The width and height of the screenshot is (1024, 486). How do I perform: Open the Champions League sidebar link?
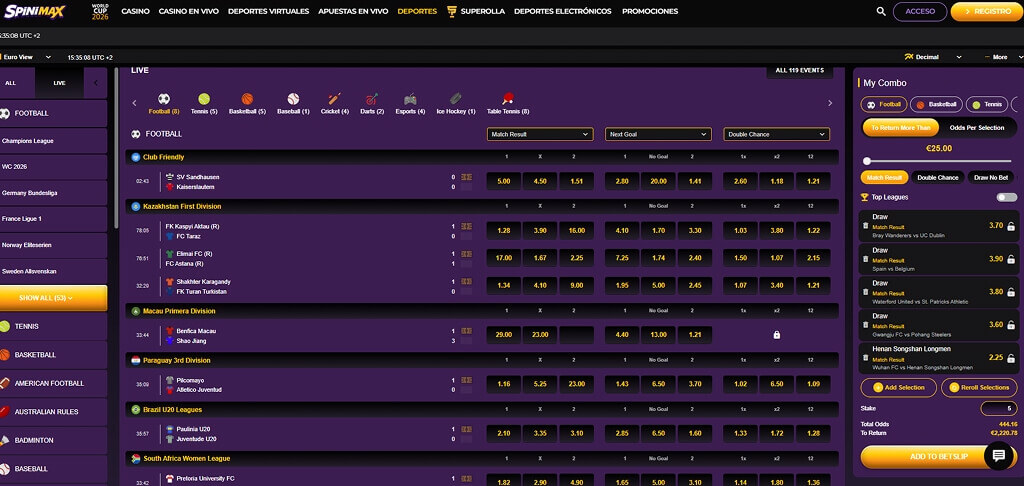(54, 141)
